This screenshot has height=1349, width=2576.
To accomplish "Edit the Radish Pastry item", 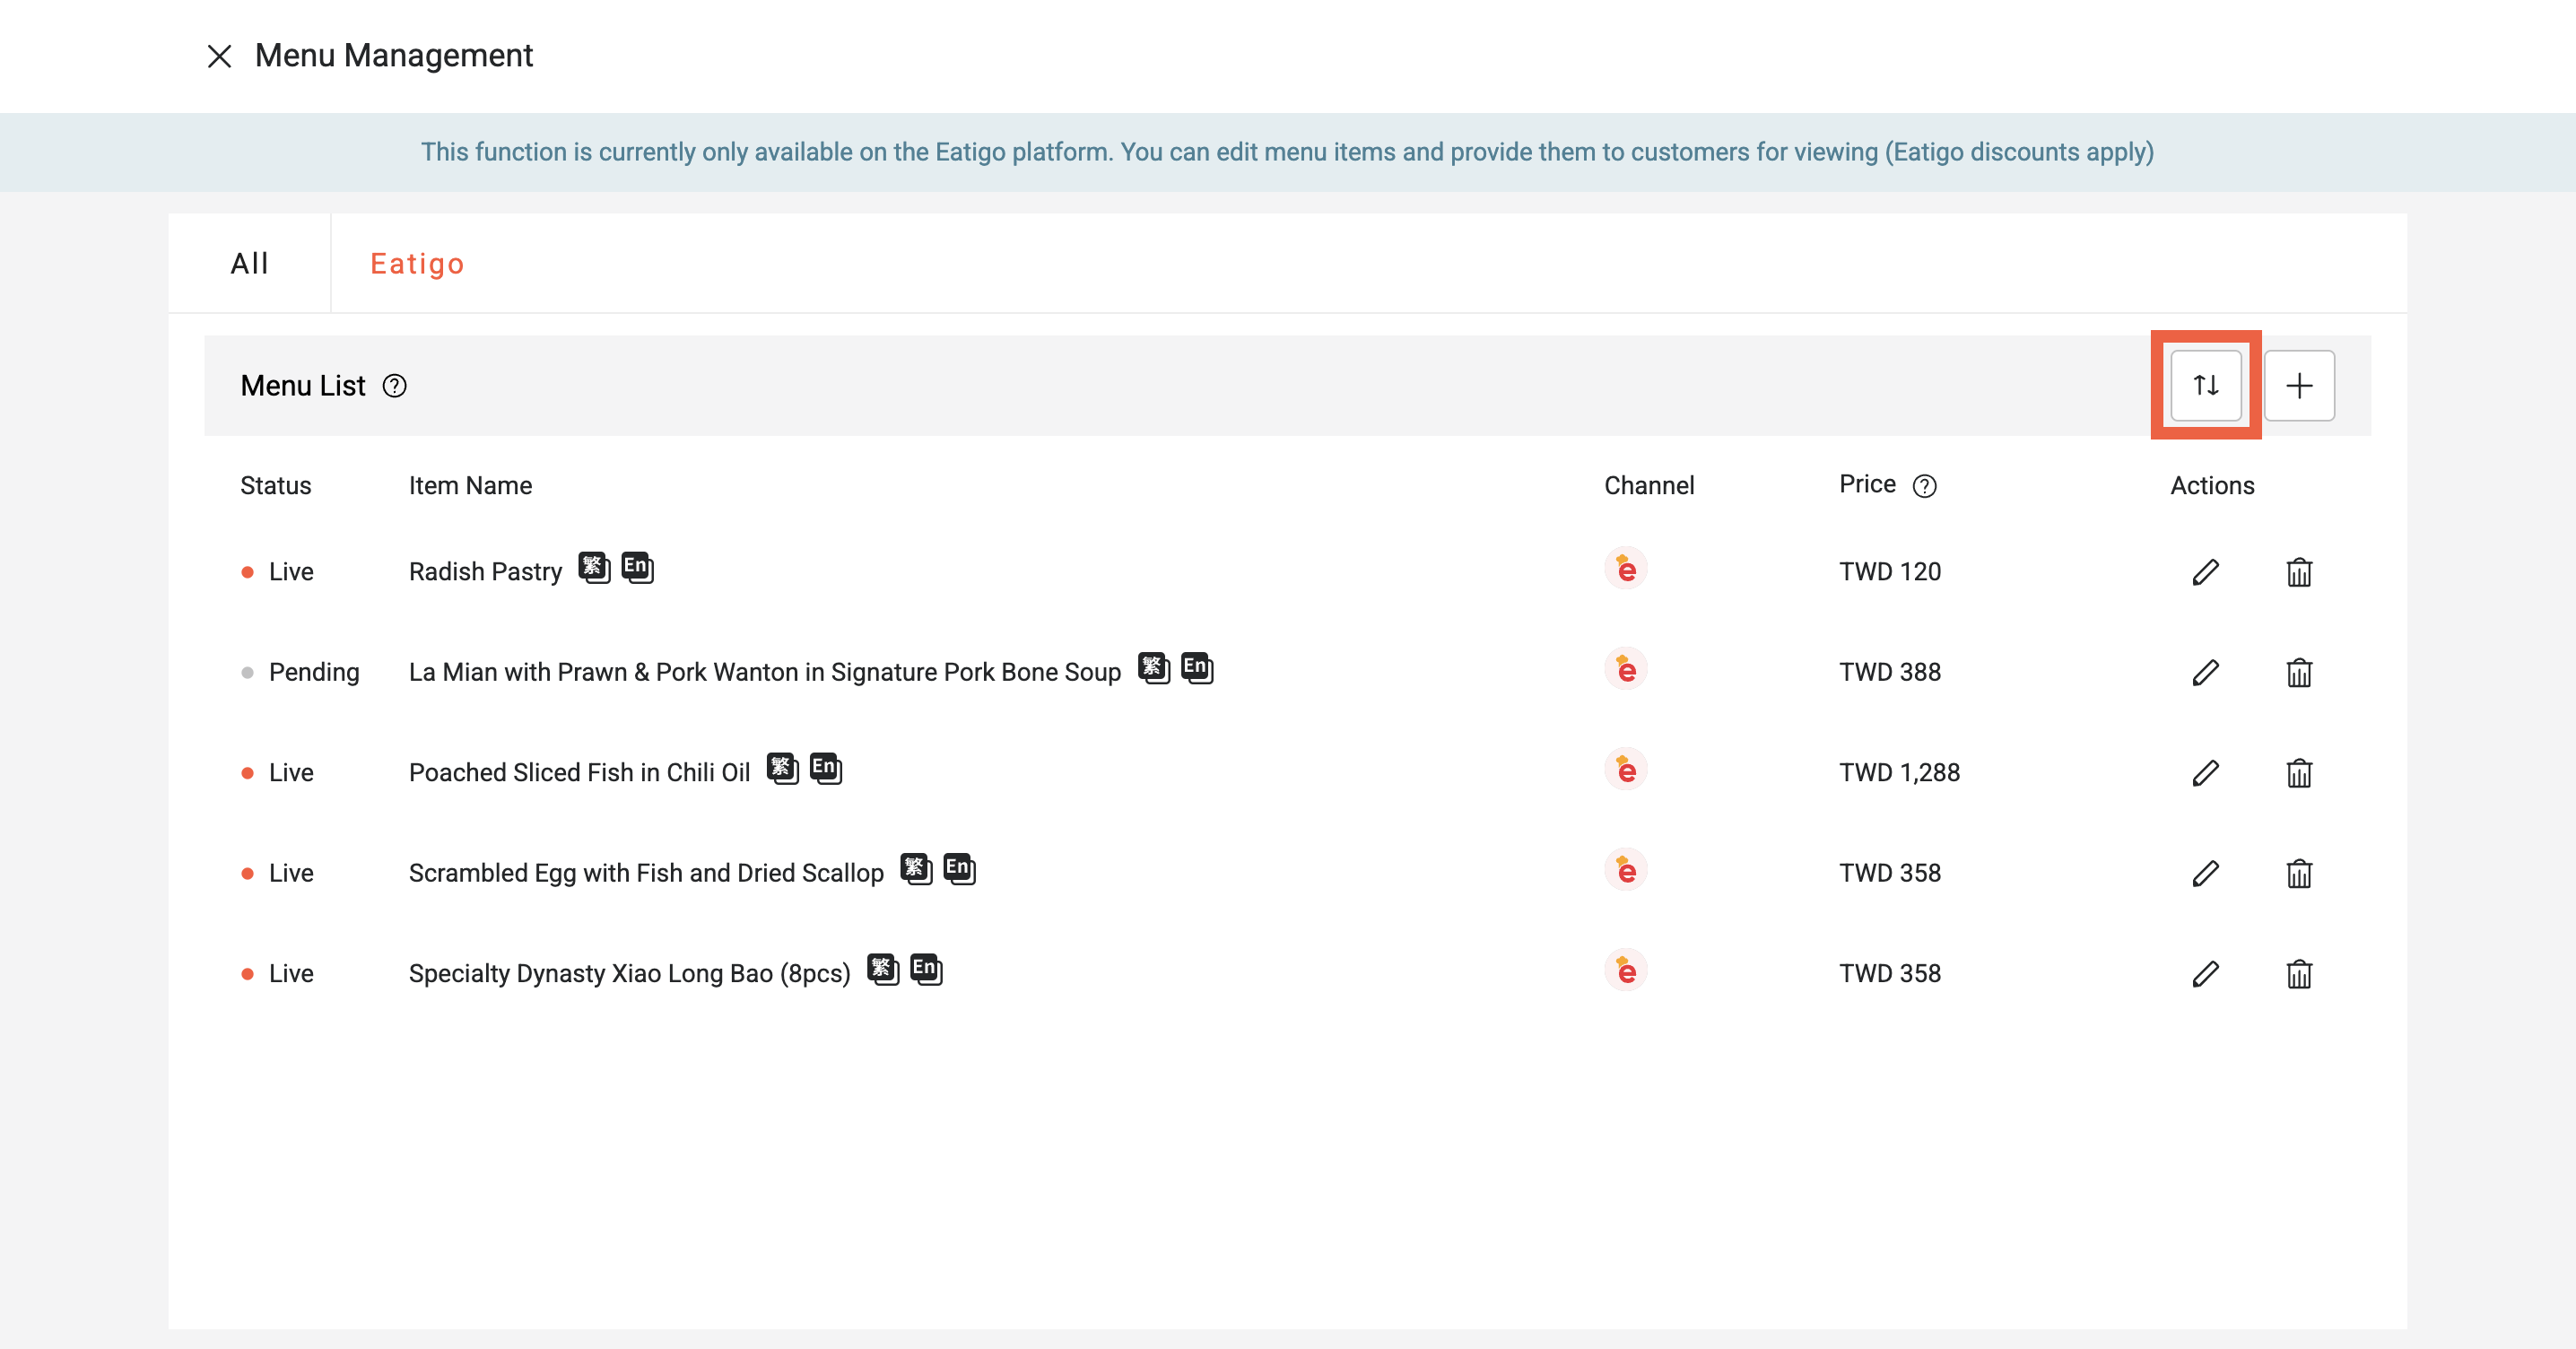I will pos(2206,572).
